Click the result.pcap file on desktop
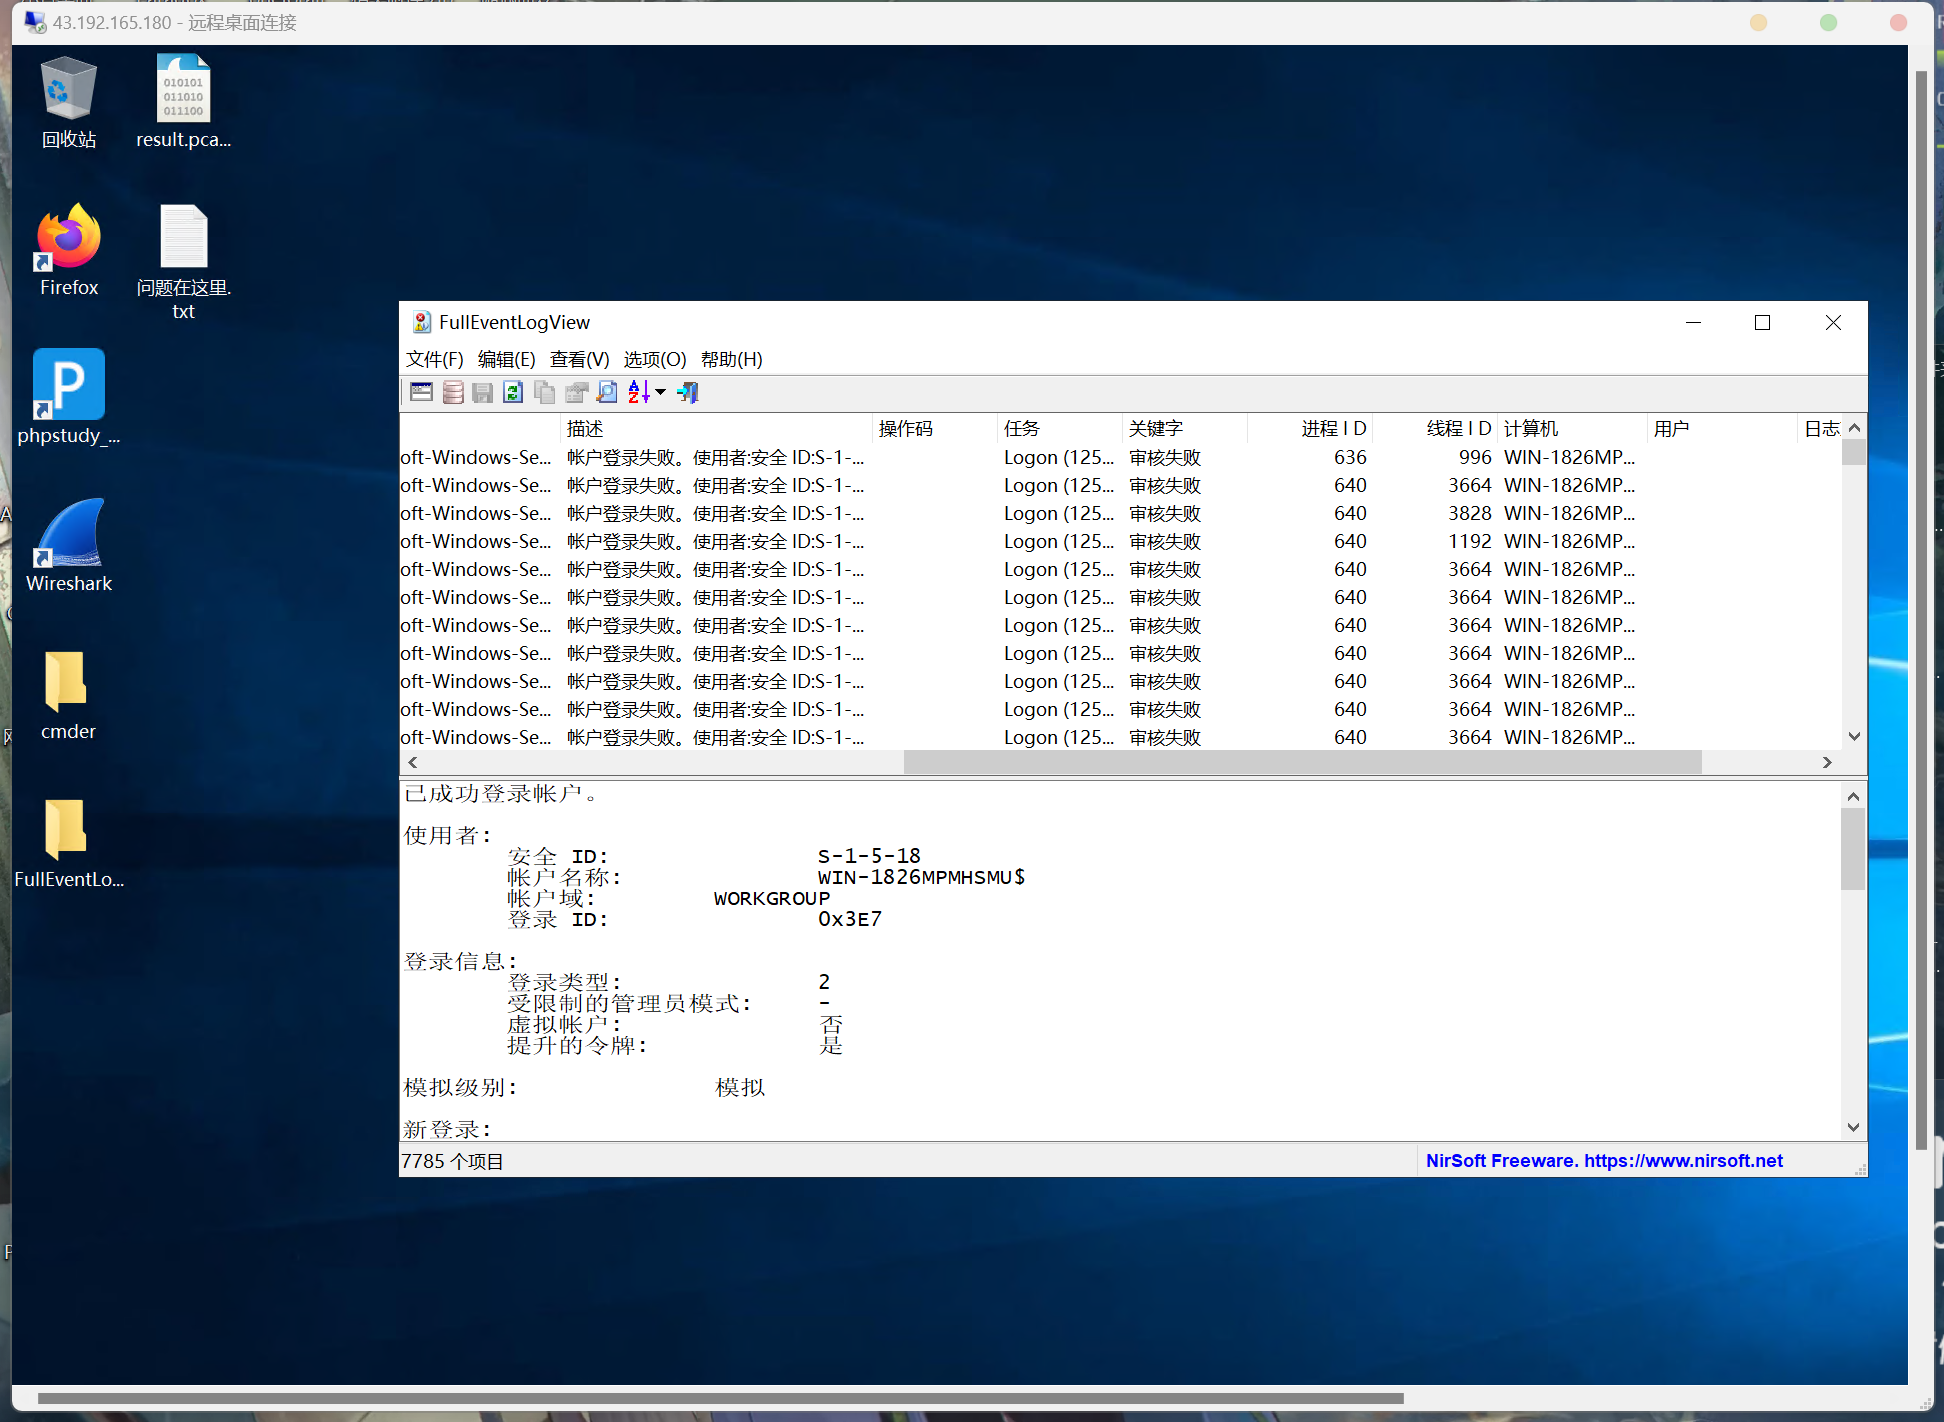 183,102
